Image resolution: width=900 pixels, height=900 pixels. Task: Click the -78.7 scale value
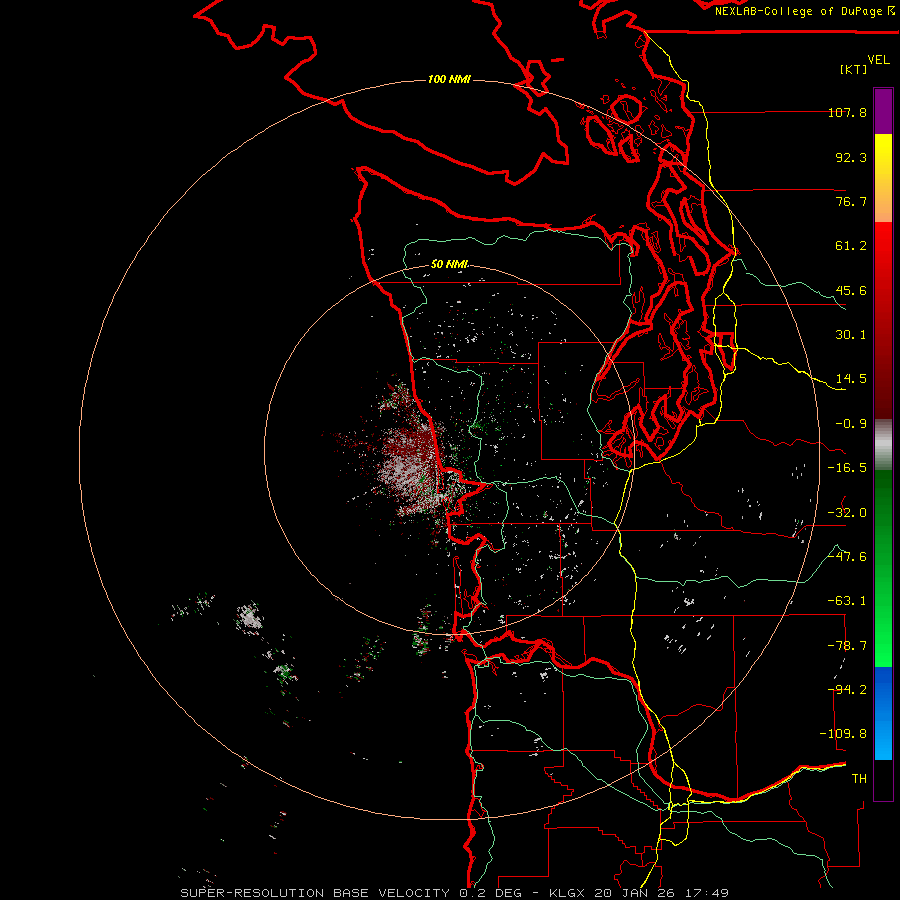coord(847,646)
